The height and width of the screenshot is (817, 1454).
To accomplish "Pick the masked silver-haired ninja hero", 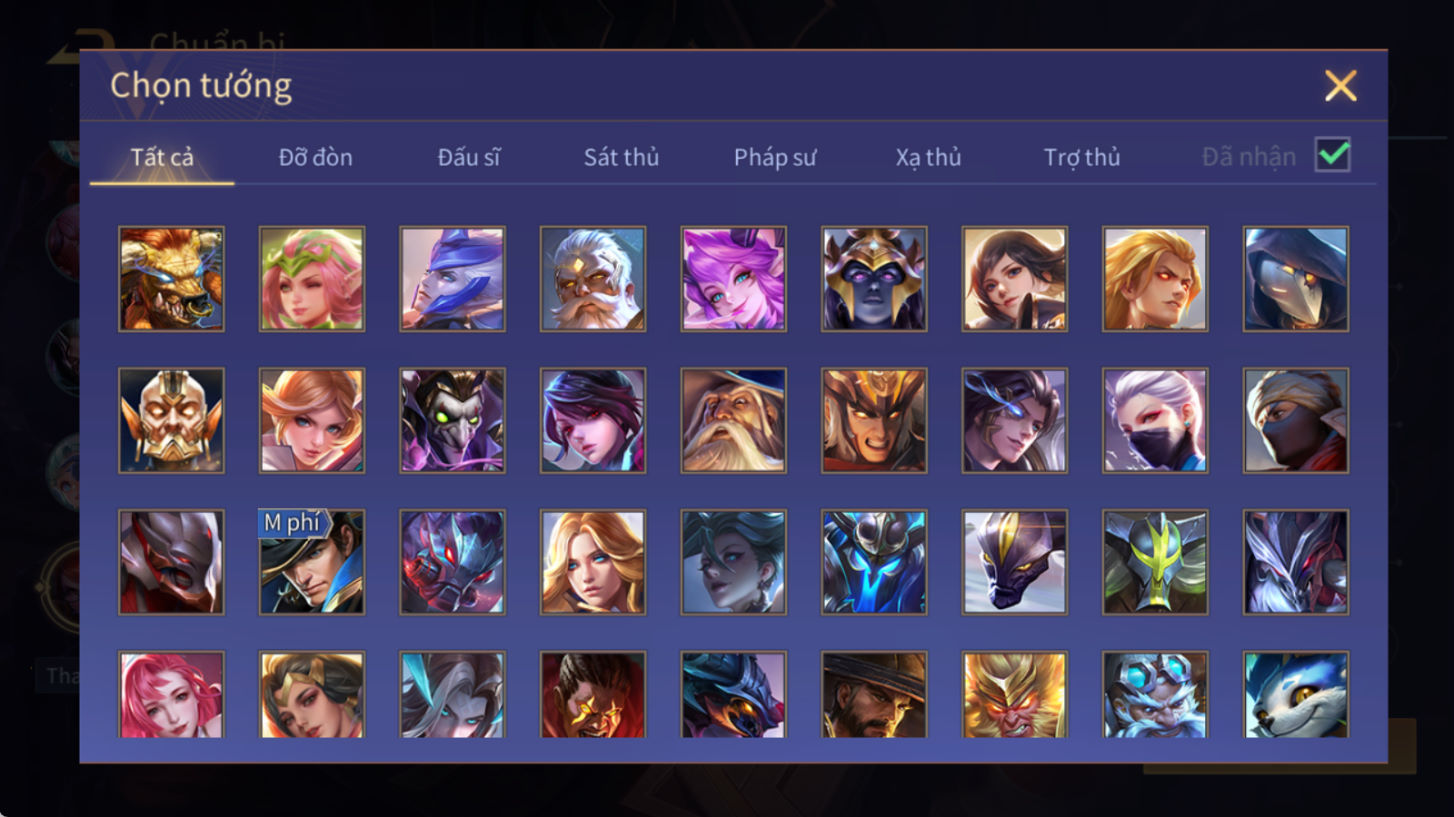I will [x=1156, y=420].
